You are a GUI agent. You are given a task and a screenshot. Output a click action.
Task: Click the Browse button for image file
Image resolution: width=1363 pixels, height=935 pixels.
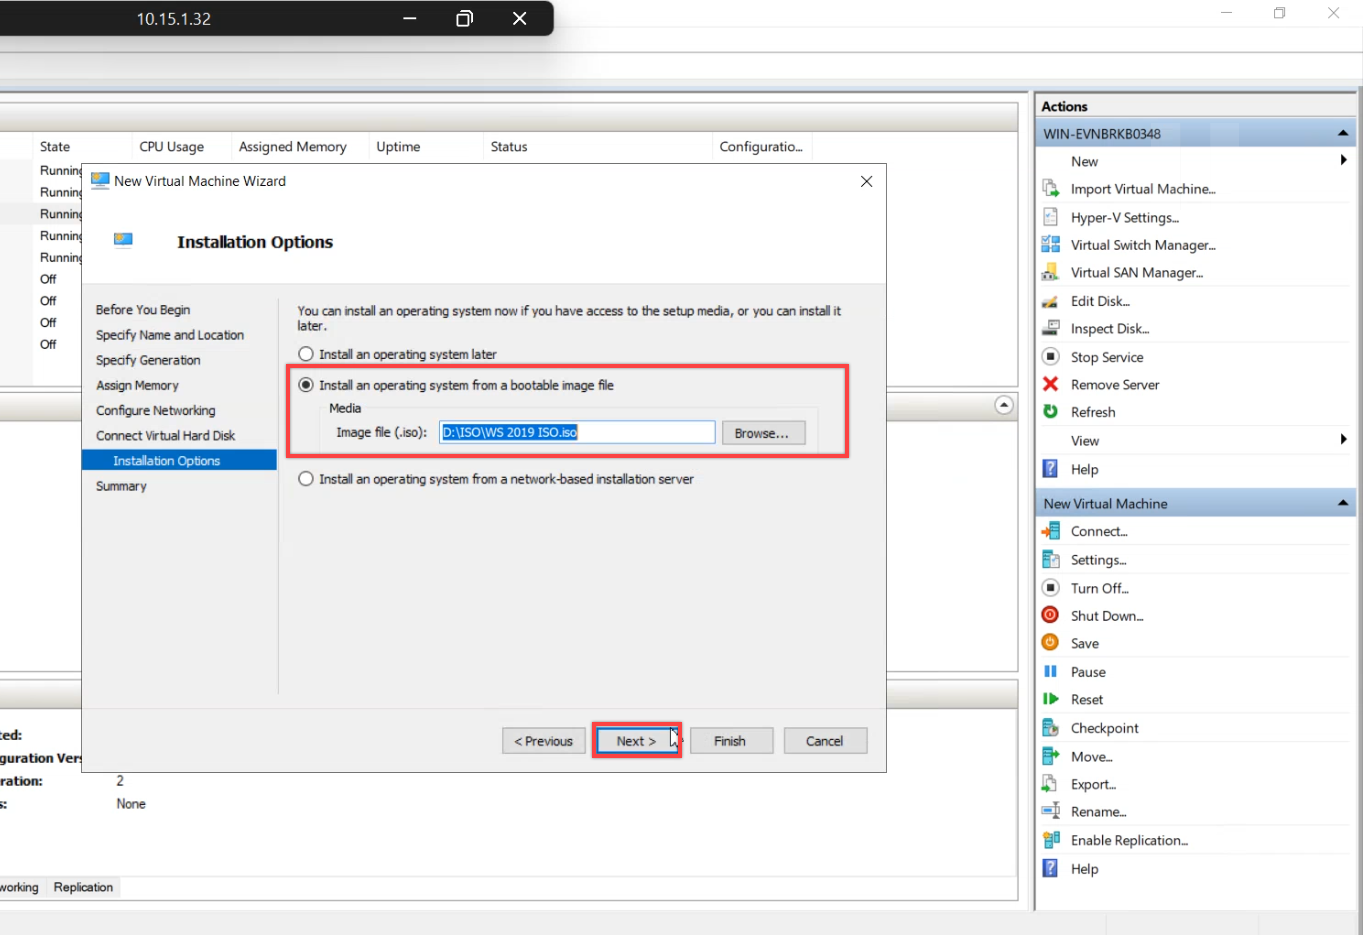coord(762,433)
